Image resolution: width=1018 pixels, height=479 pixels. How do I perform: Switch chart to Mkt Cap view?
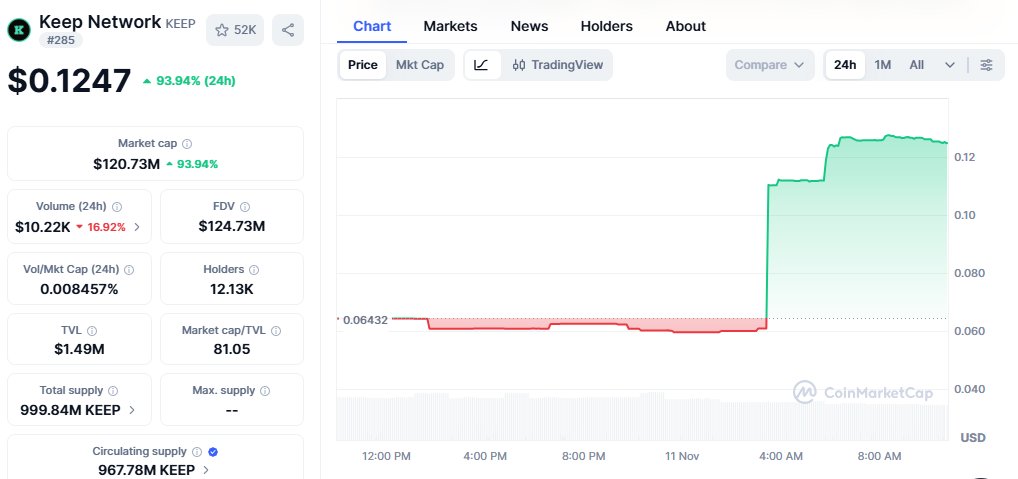coord(420,65)
